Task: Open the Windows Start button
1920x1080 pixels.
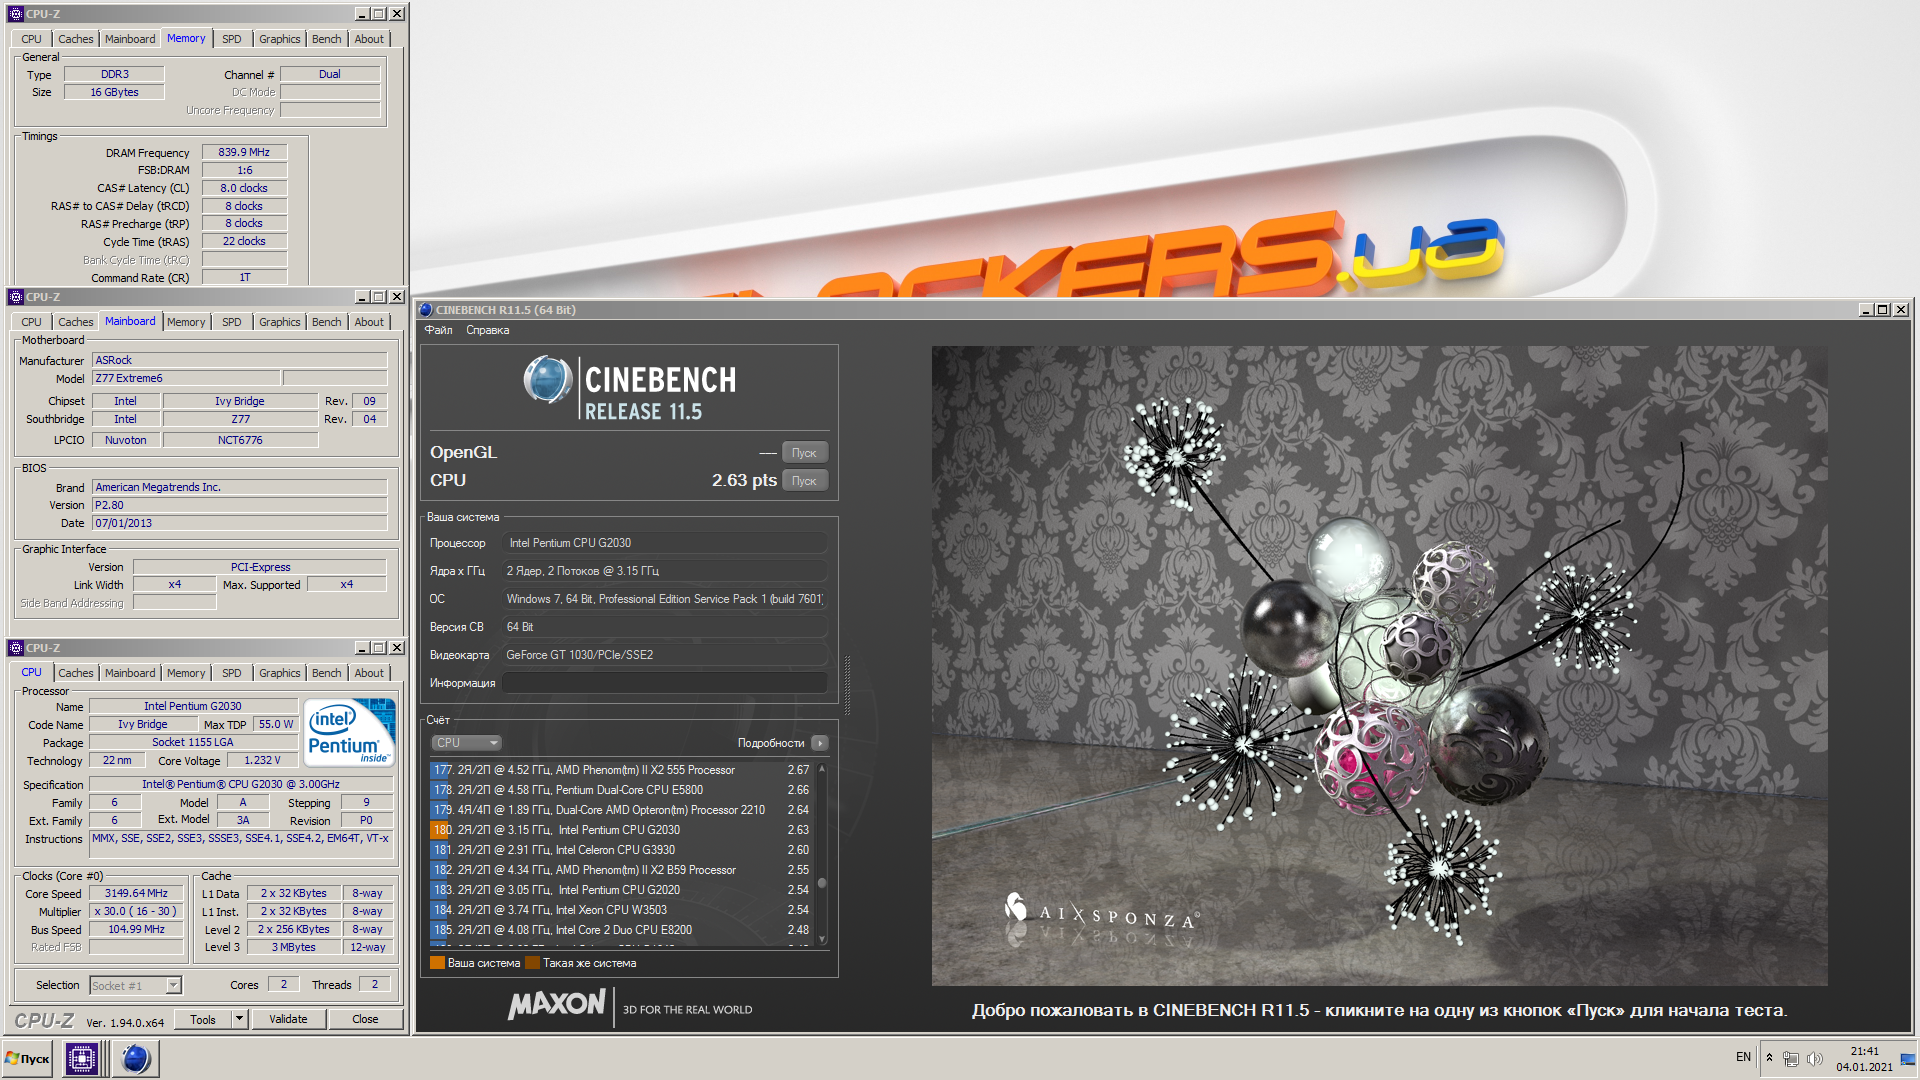Action: (x=28, y=1058)
